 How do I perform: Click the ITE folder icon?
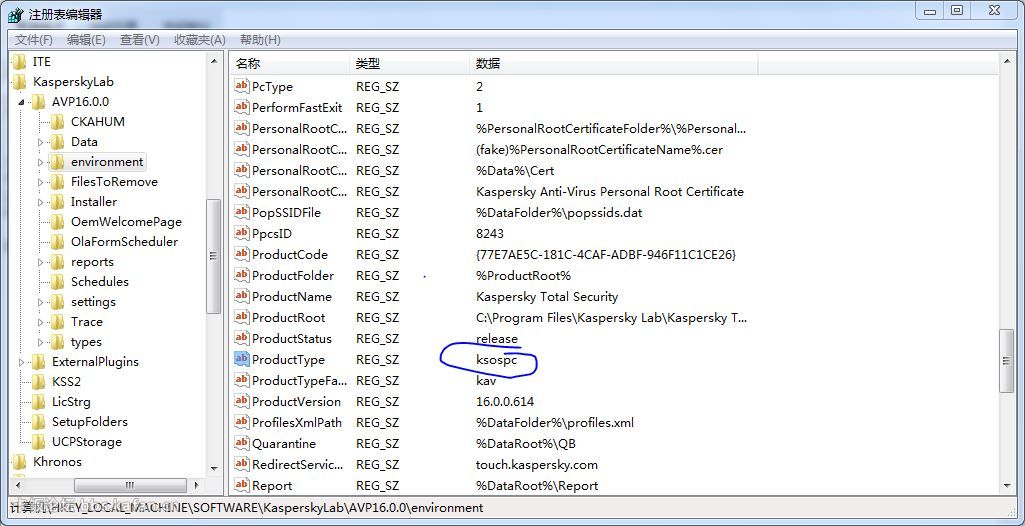20,61
